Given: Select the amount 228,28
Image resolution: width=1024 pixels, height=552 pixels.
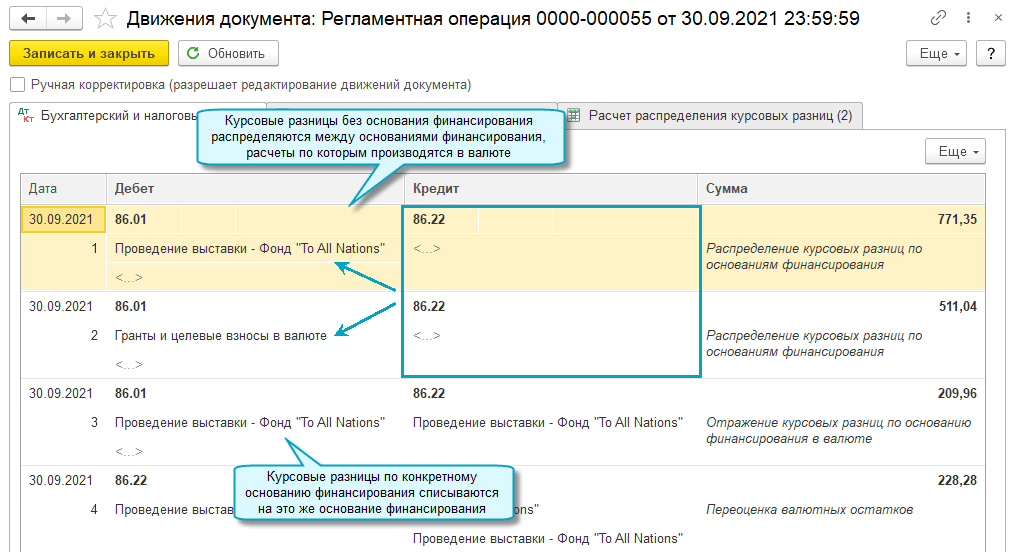Looking at the screenshot, I should tap(957, 480).
